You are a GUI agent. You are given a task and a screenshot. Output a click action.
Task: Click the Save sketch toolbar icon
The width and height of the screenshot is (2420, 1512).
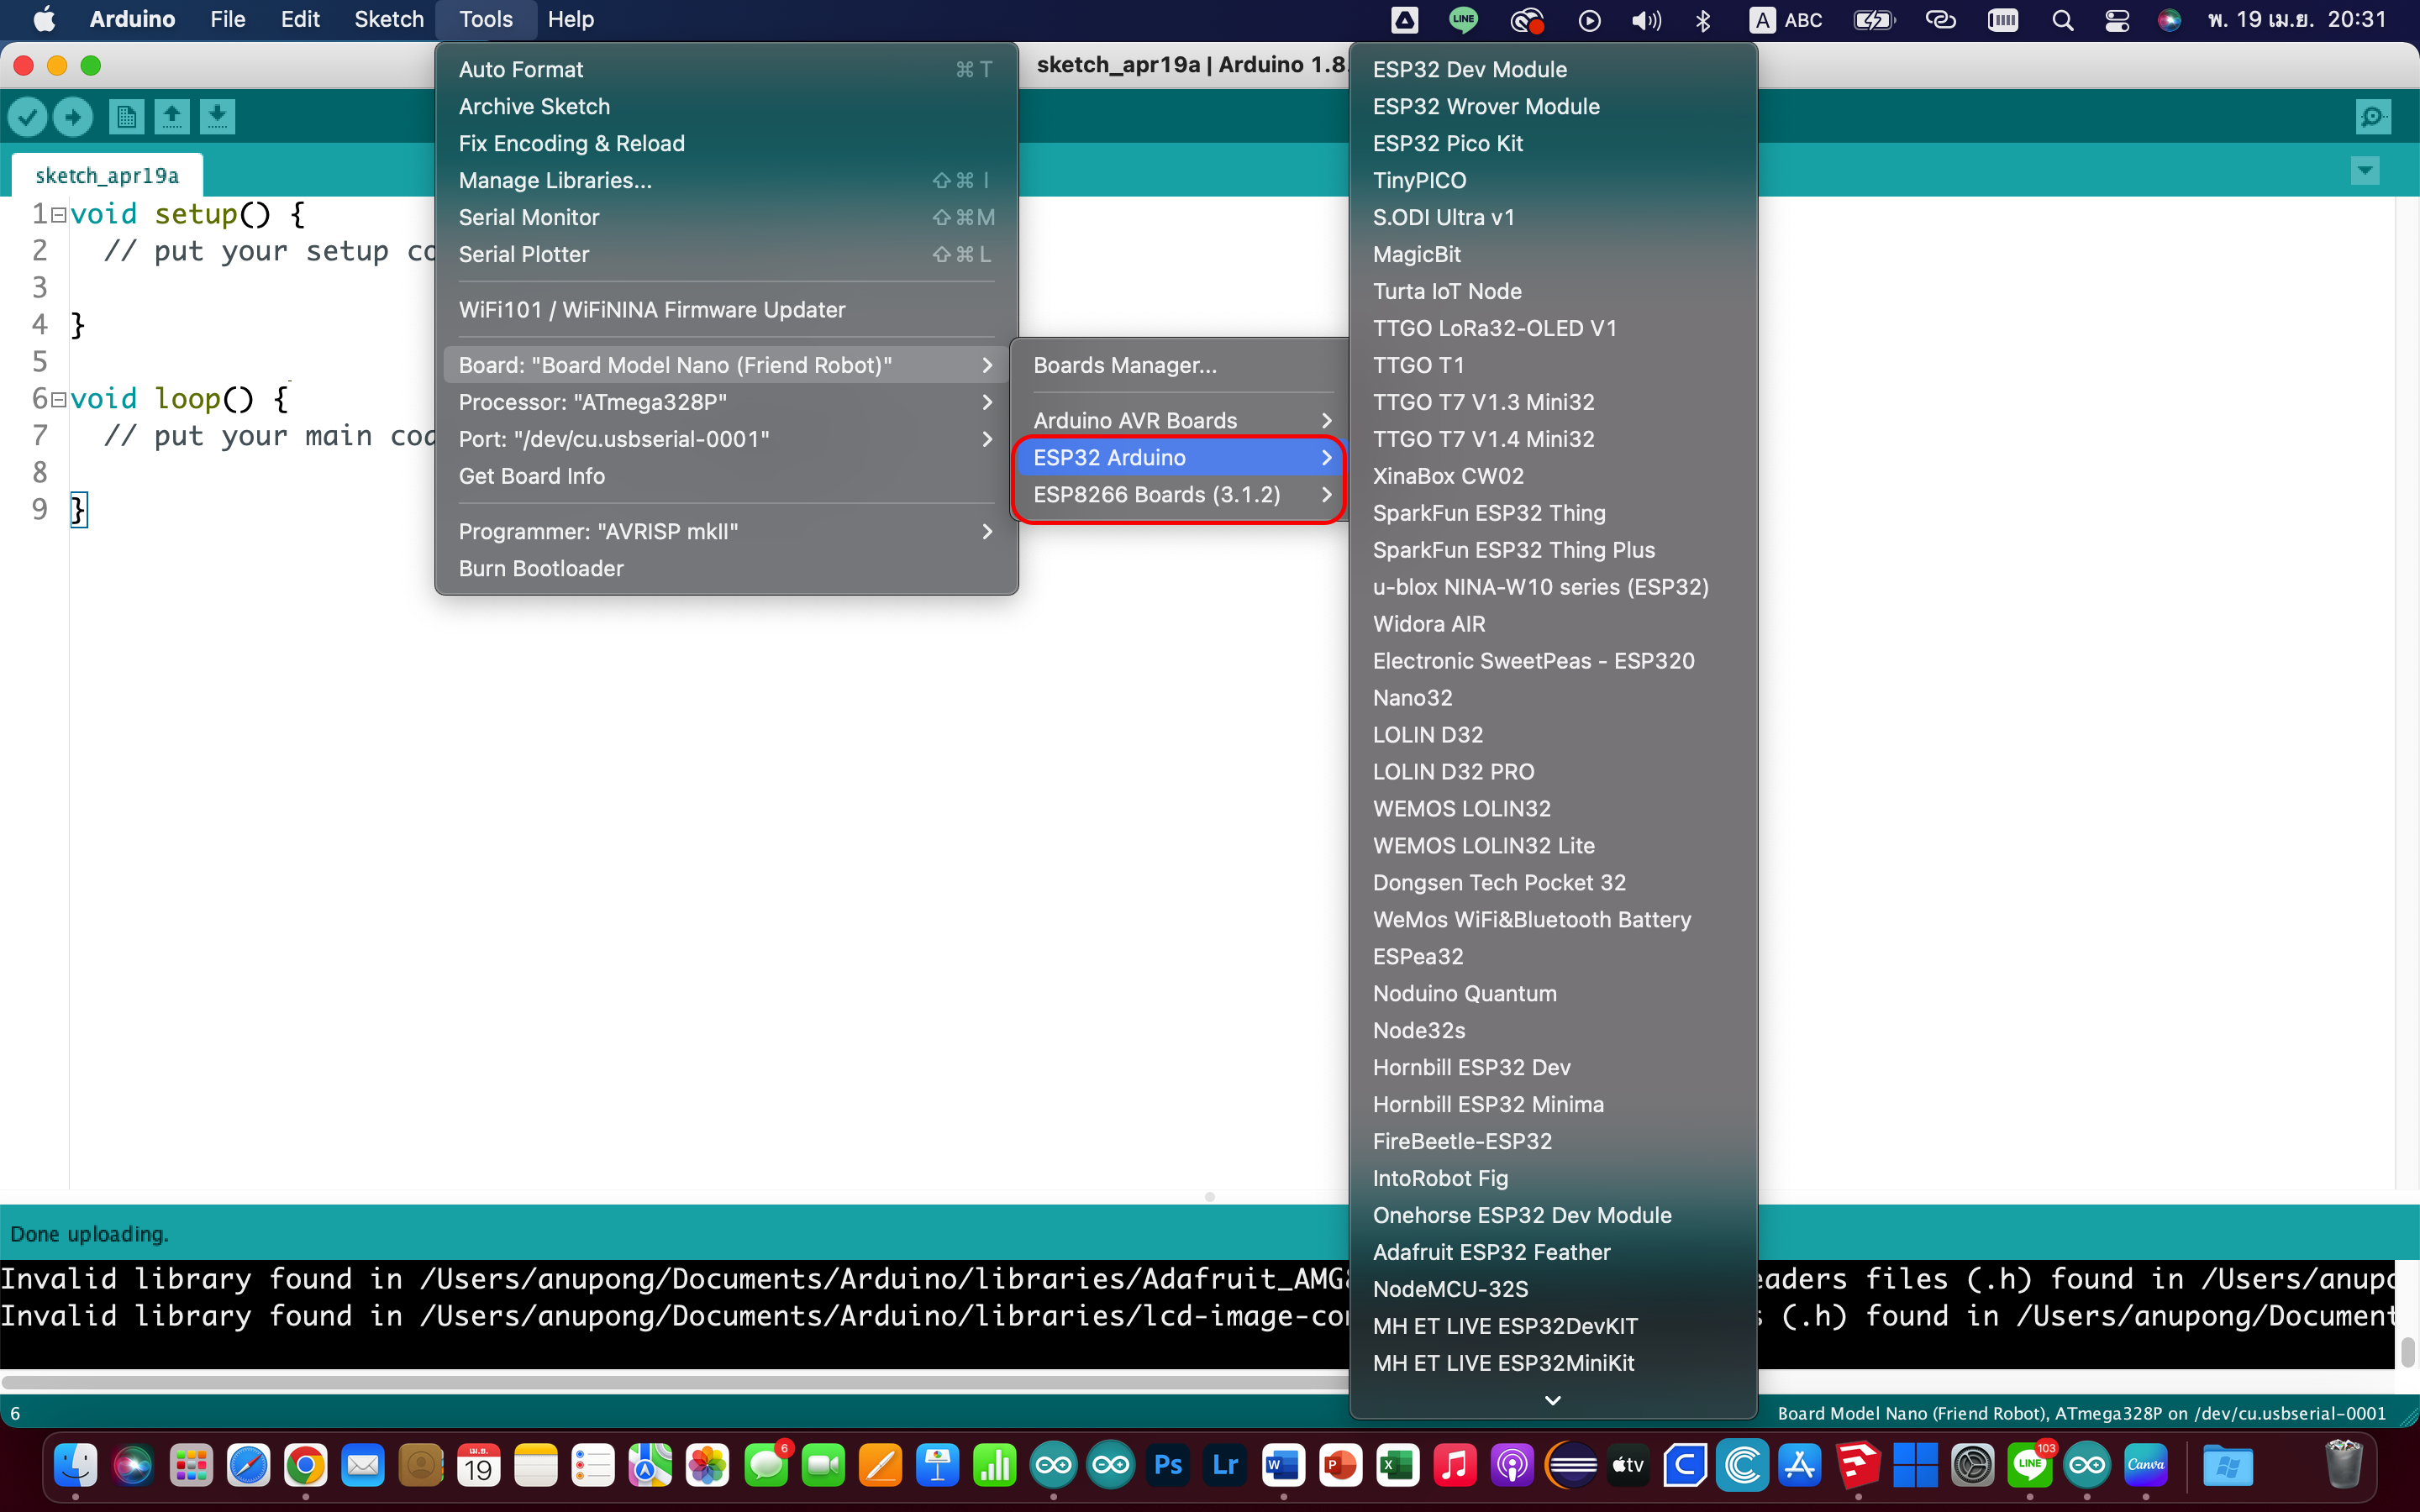pos(217,117)
